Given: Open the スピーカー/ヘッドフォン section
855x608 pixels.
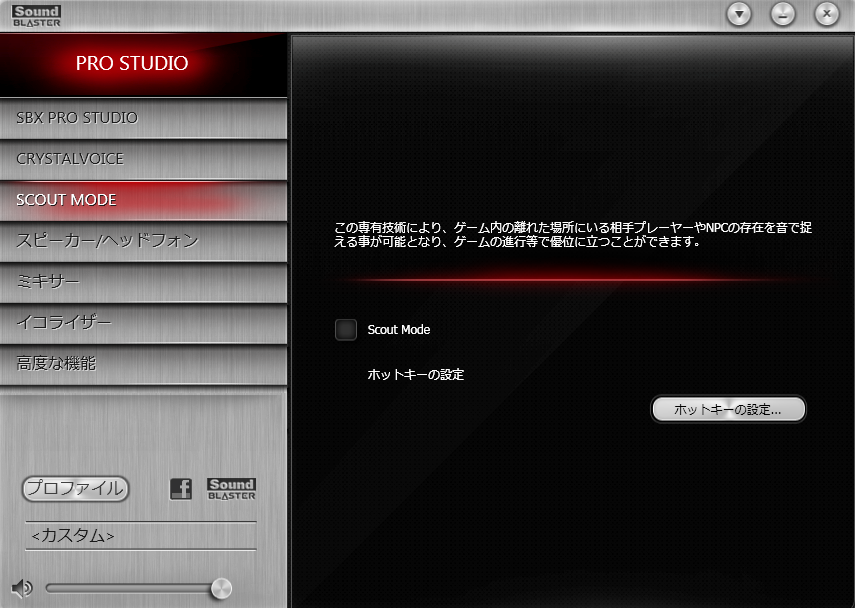Looking at the screenshot, I should coord(143,240).
